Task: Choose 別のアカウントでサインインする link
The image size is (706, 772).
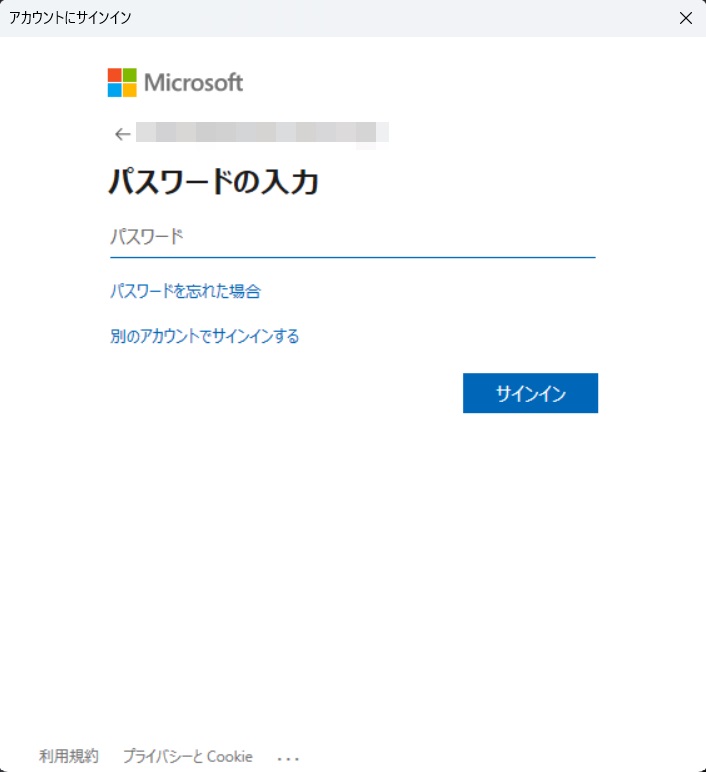Action: [x=204, y=336]
